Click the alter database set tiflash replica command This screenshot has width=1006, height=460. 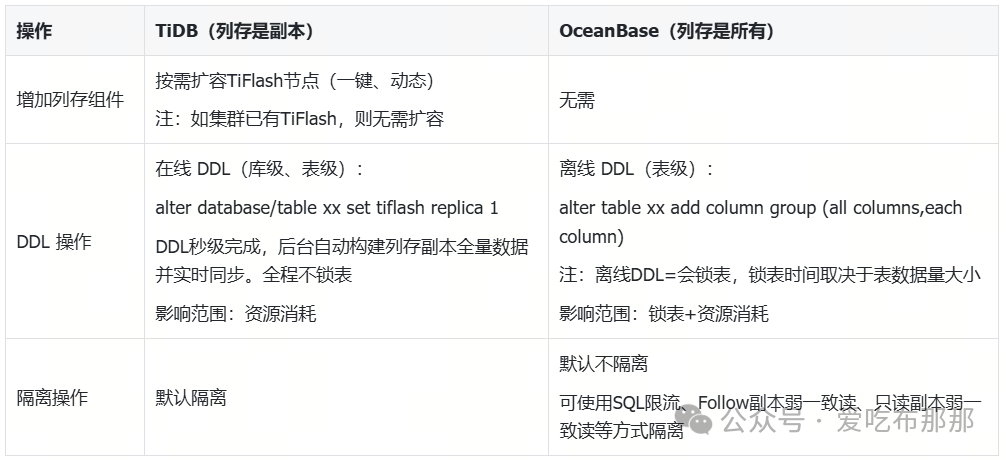coord(327,208)
